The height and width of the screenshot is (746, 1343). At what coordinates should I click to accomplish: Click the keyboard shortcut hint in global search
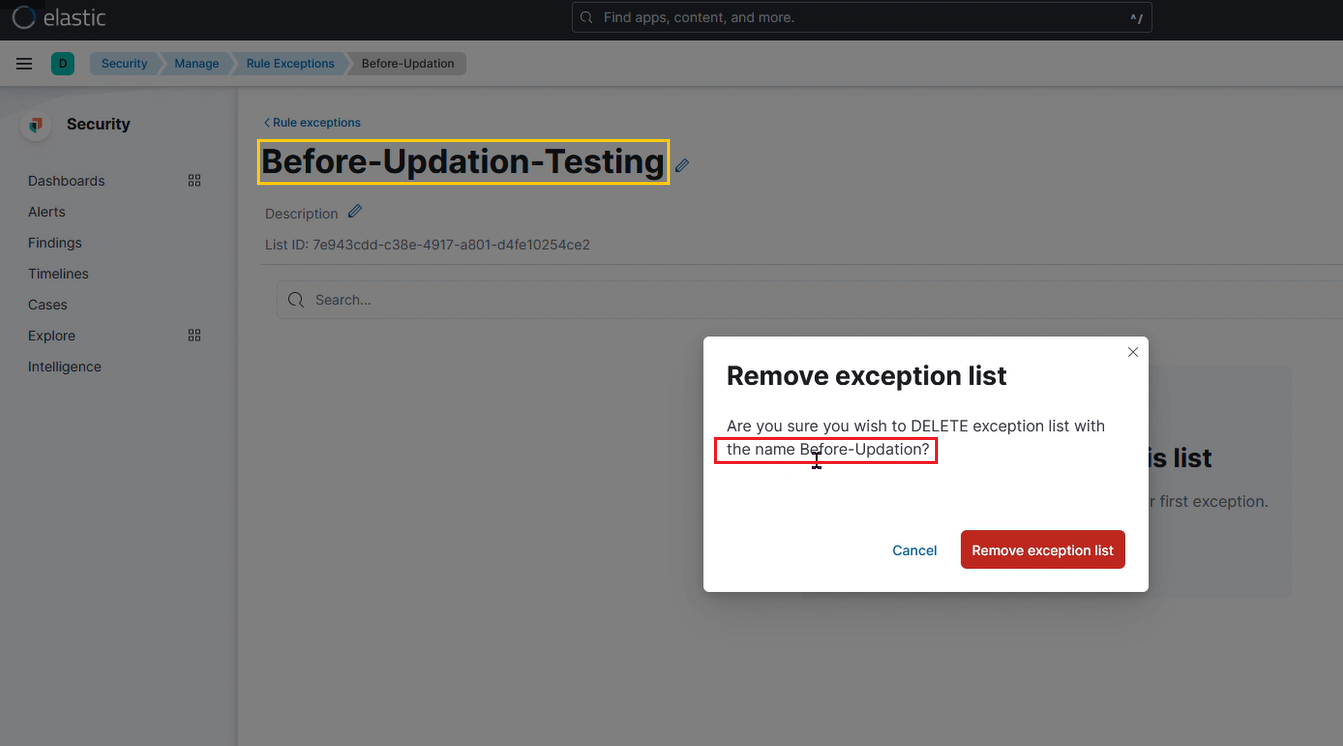point(1136,17)
